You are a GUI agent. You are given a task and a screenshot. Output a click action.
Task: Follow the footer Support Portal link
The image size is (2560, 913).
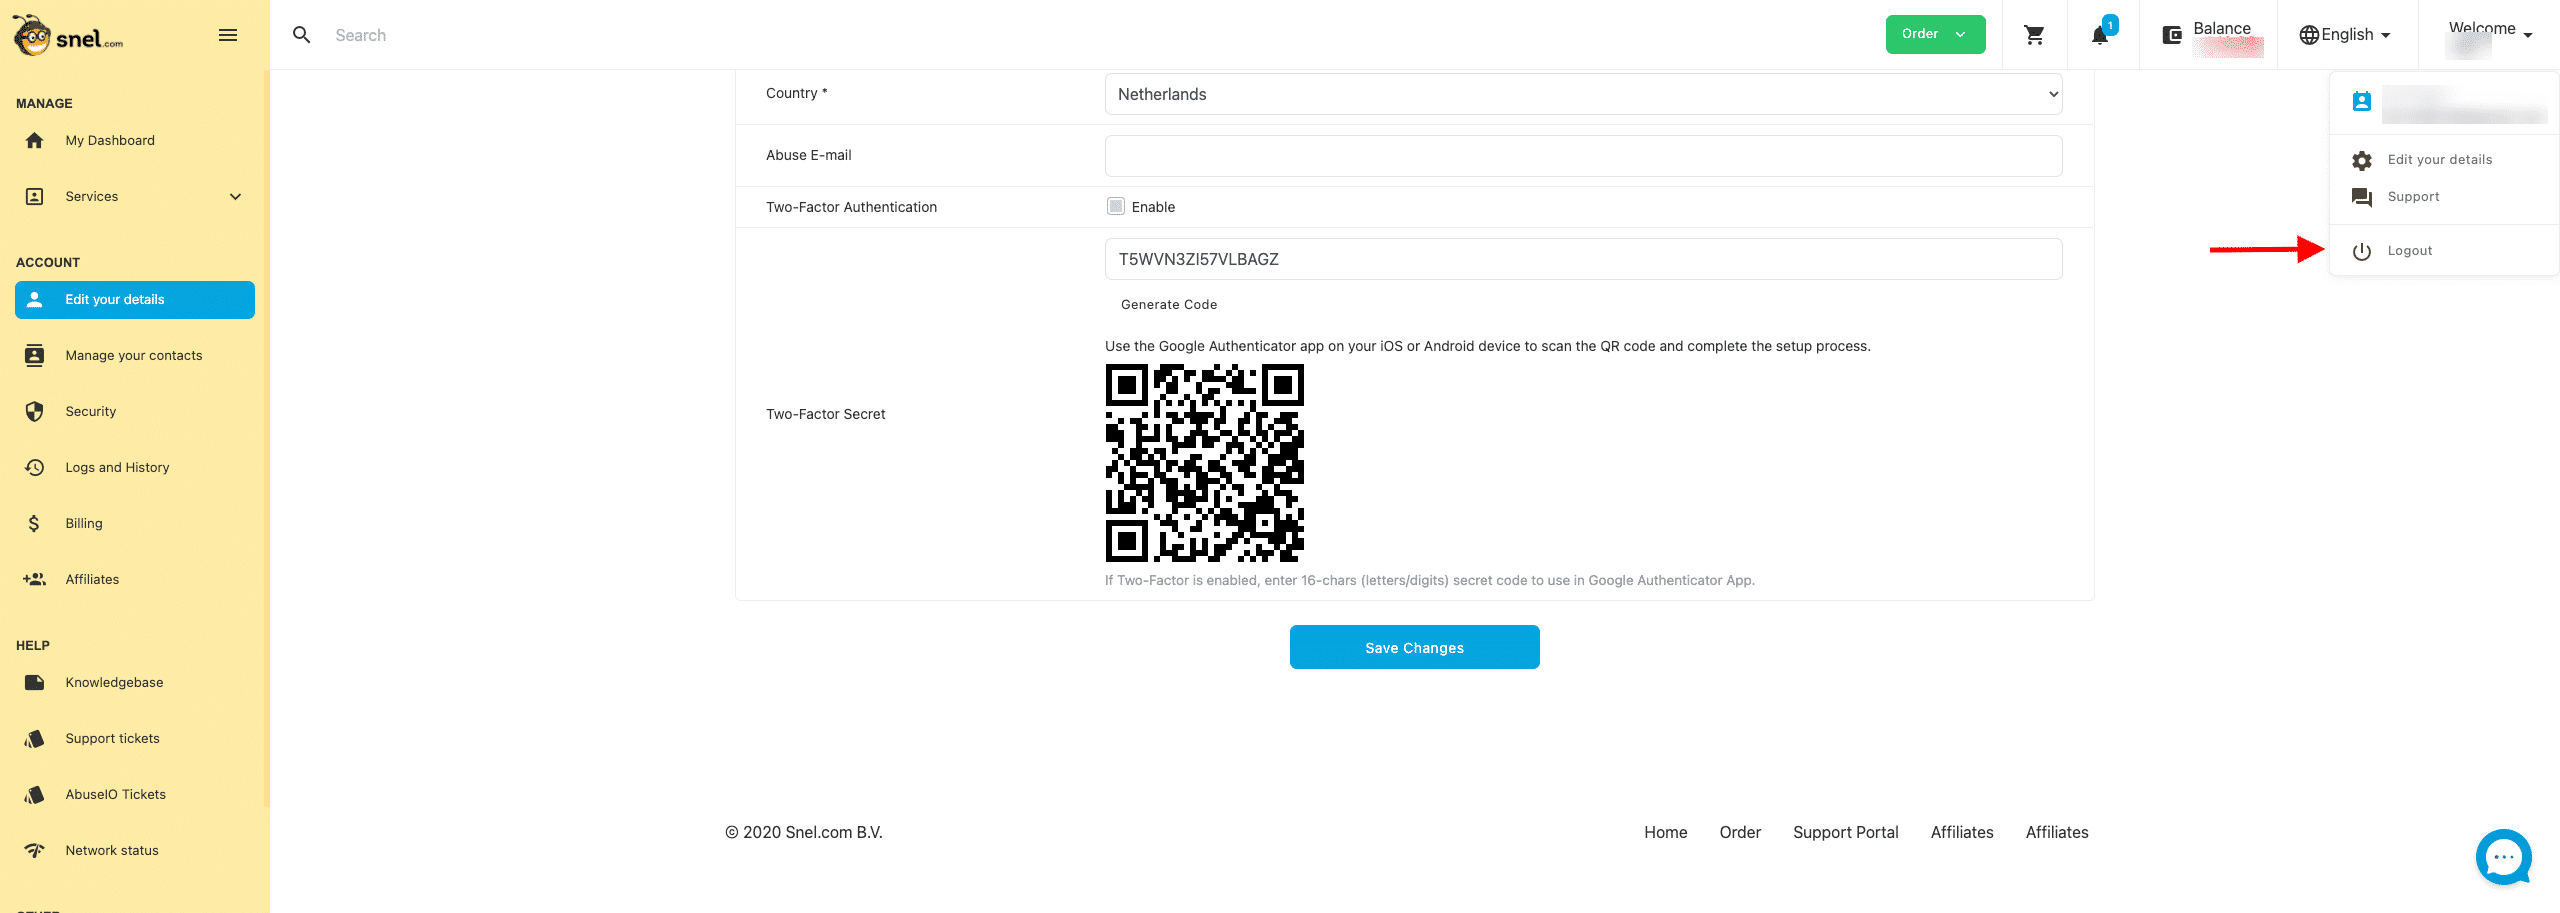coord(1845,832)
